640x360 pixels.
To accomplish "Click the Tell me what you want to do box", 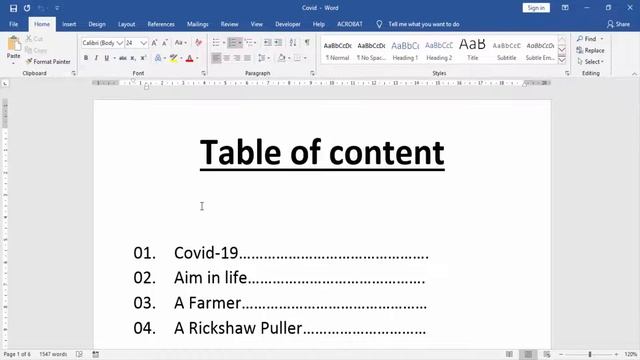I will pyautogui.click(x=424, y=24).
